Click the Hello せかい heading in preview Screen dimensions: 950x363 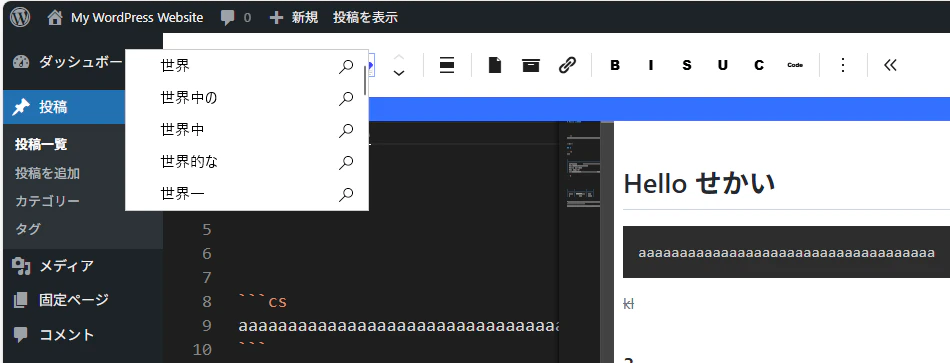pyautogui.click(x=699, y=183)
